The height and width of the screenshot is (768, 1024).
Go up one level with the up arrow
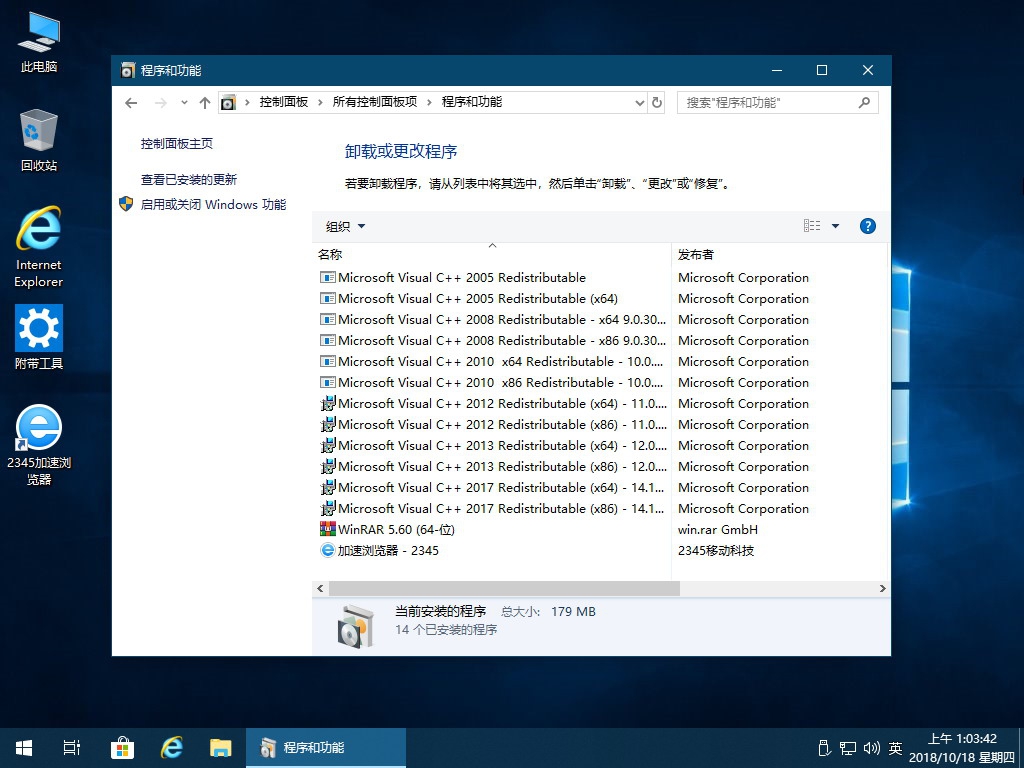[x=205, y=103]
